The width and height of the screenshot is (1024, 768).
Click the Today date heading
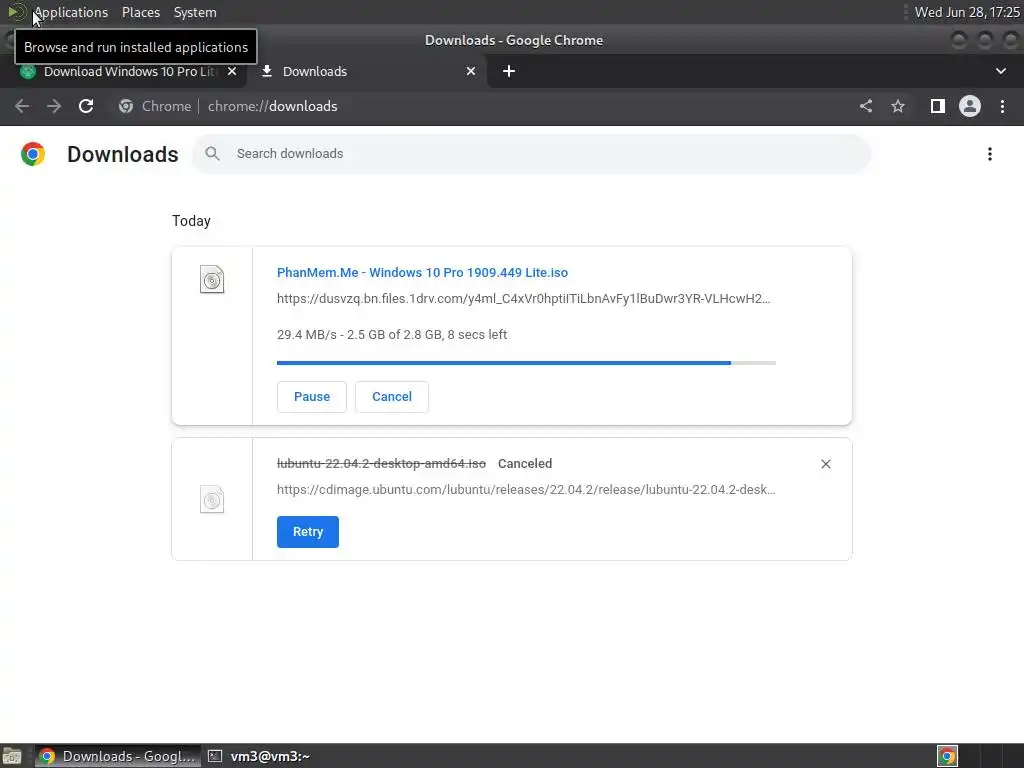click(x=191, y=221)
